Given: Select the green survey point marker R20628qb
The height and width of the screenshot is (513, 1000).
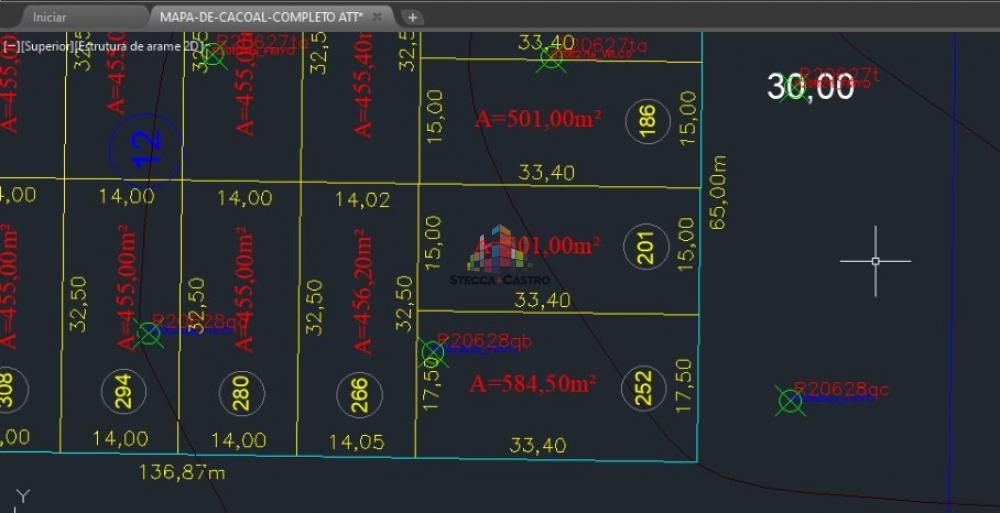Looking at the screenshot, I should click(x=432, y=353).
